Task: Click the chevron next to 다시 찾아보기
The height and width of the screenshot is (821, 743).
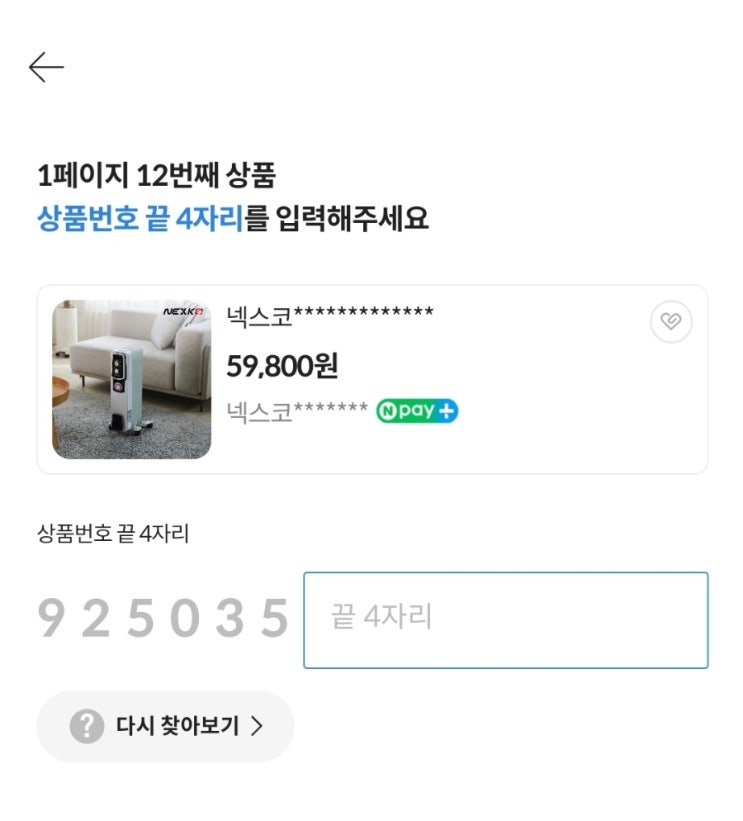Action: click(257, 726)
